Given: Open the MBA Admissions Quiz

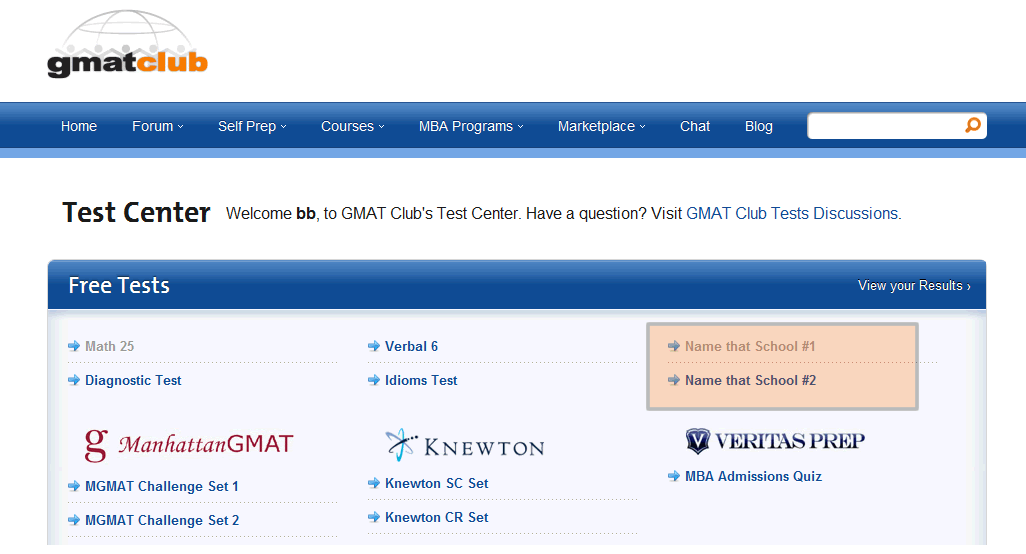Looking at the screenshot, I should (x=753, y=476).
